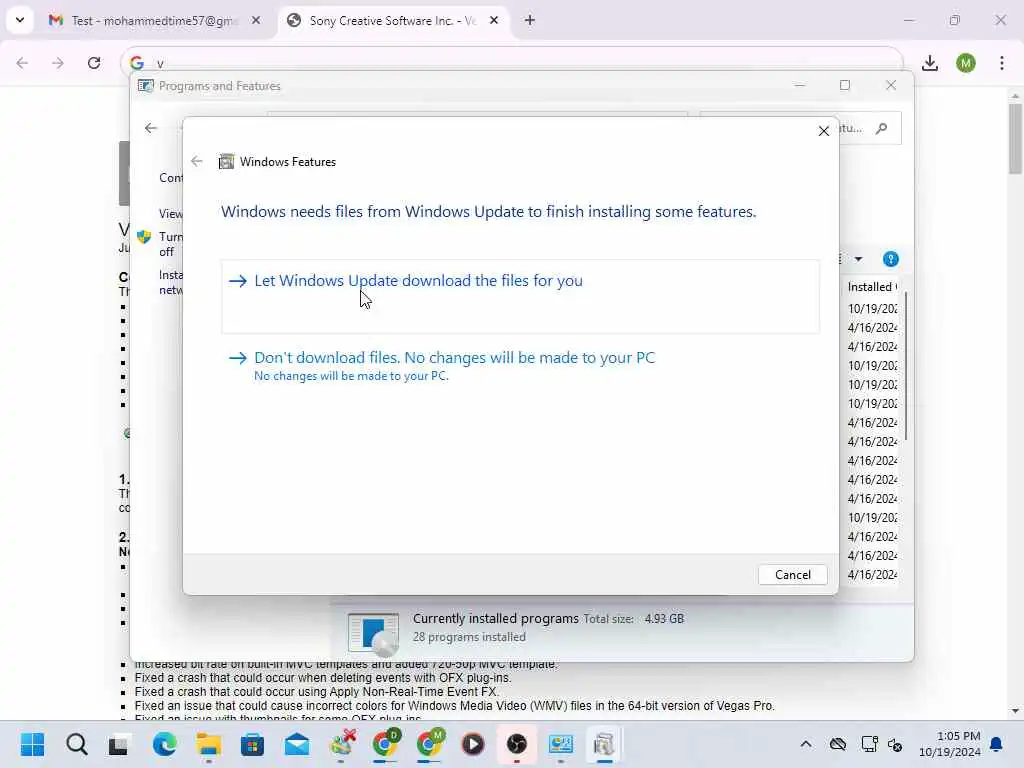Open taskbar Search
The image size is (1024, 768).
click(x=76, y=744)
